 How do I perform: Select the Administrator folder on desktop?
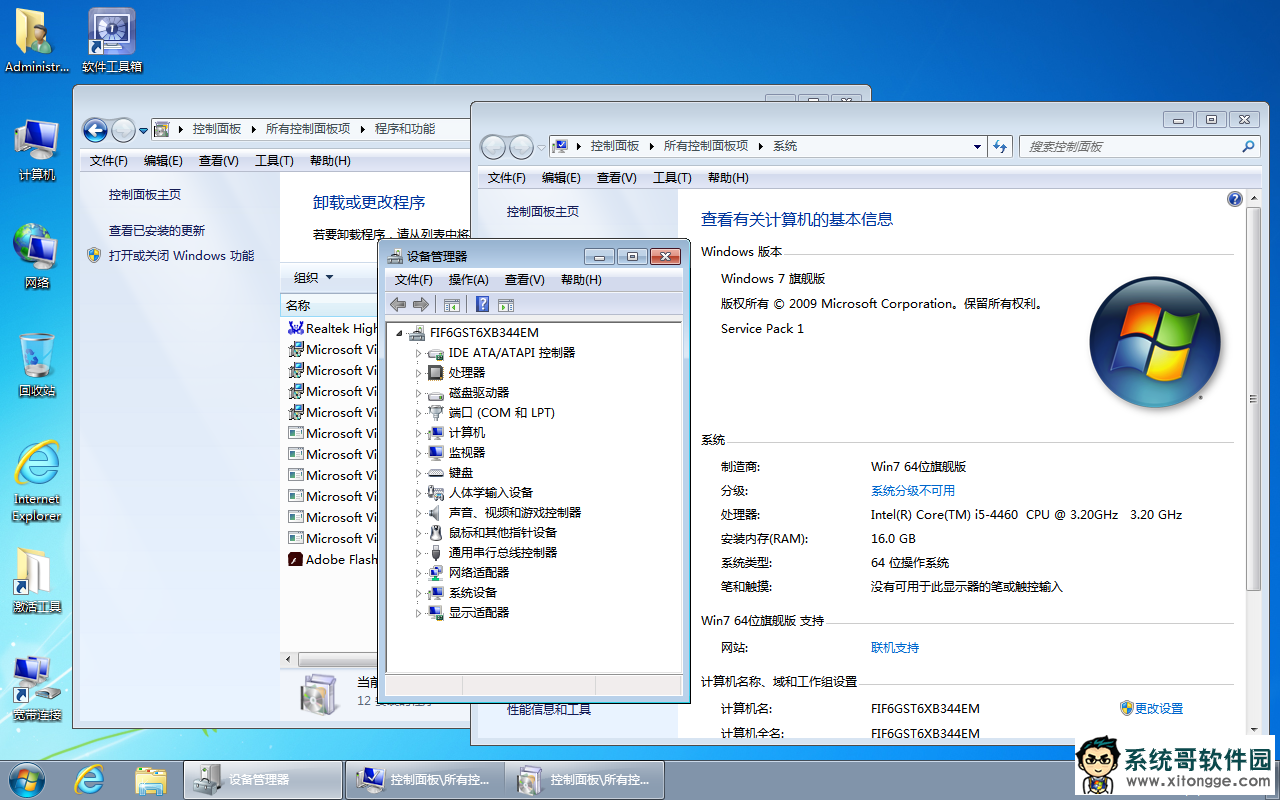[37, 40]
